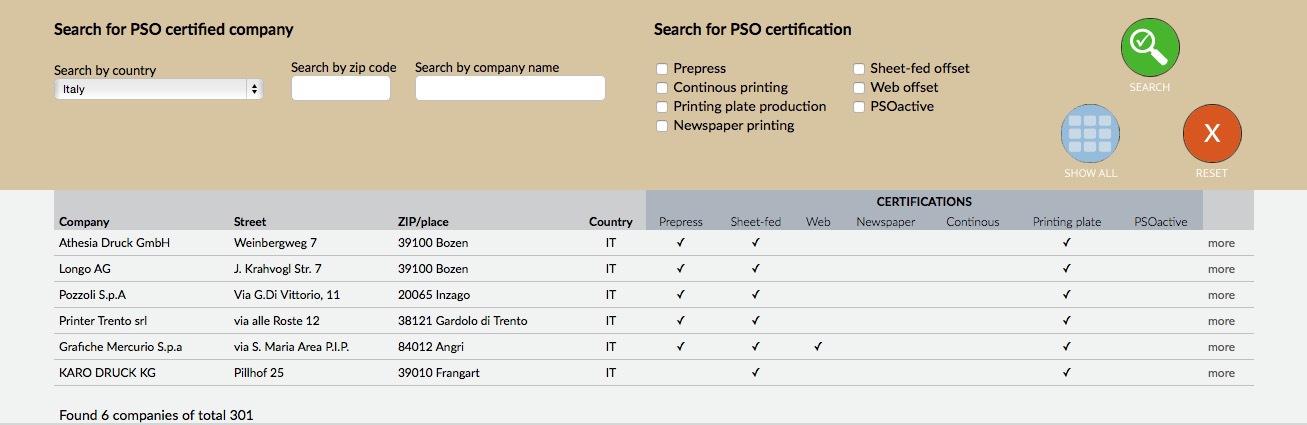The image size is (1307, 425).
Task: Click the blue grid Show All icon
Action: 1090,134
